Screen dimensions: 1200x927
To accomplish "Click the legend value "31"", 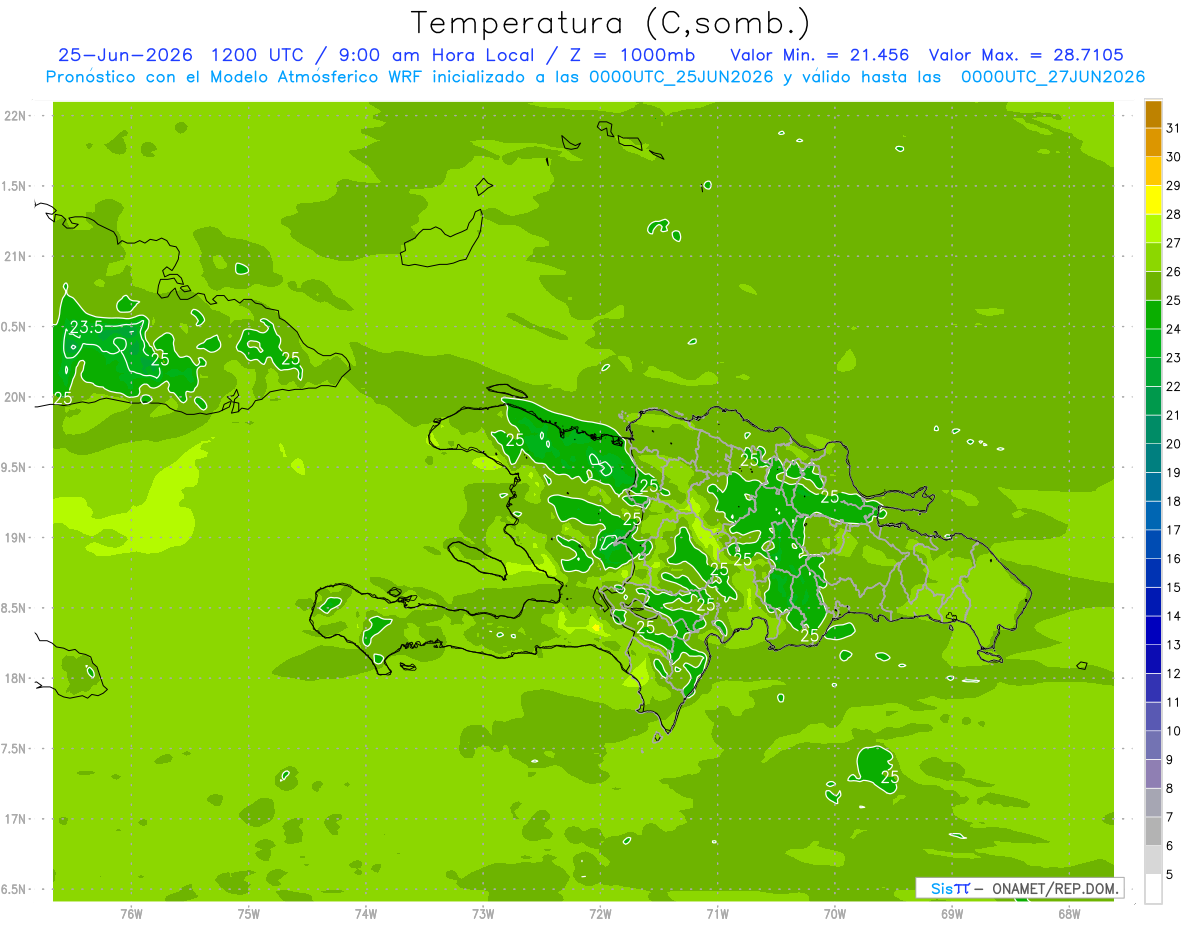I will pyautogui.click(x=1174, y=128).
